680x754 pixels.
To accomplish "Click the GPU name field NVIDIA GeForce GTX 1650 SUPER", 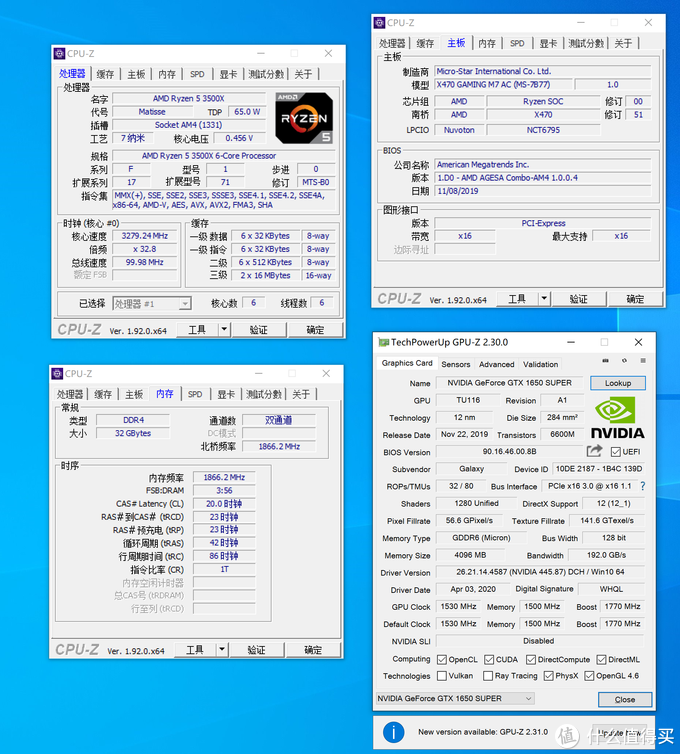I will coord(509,383).
